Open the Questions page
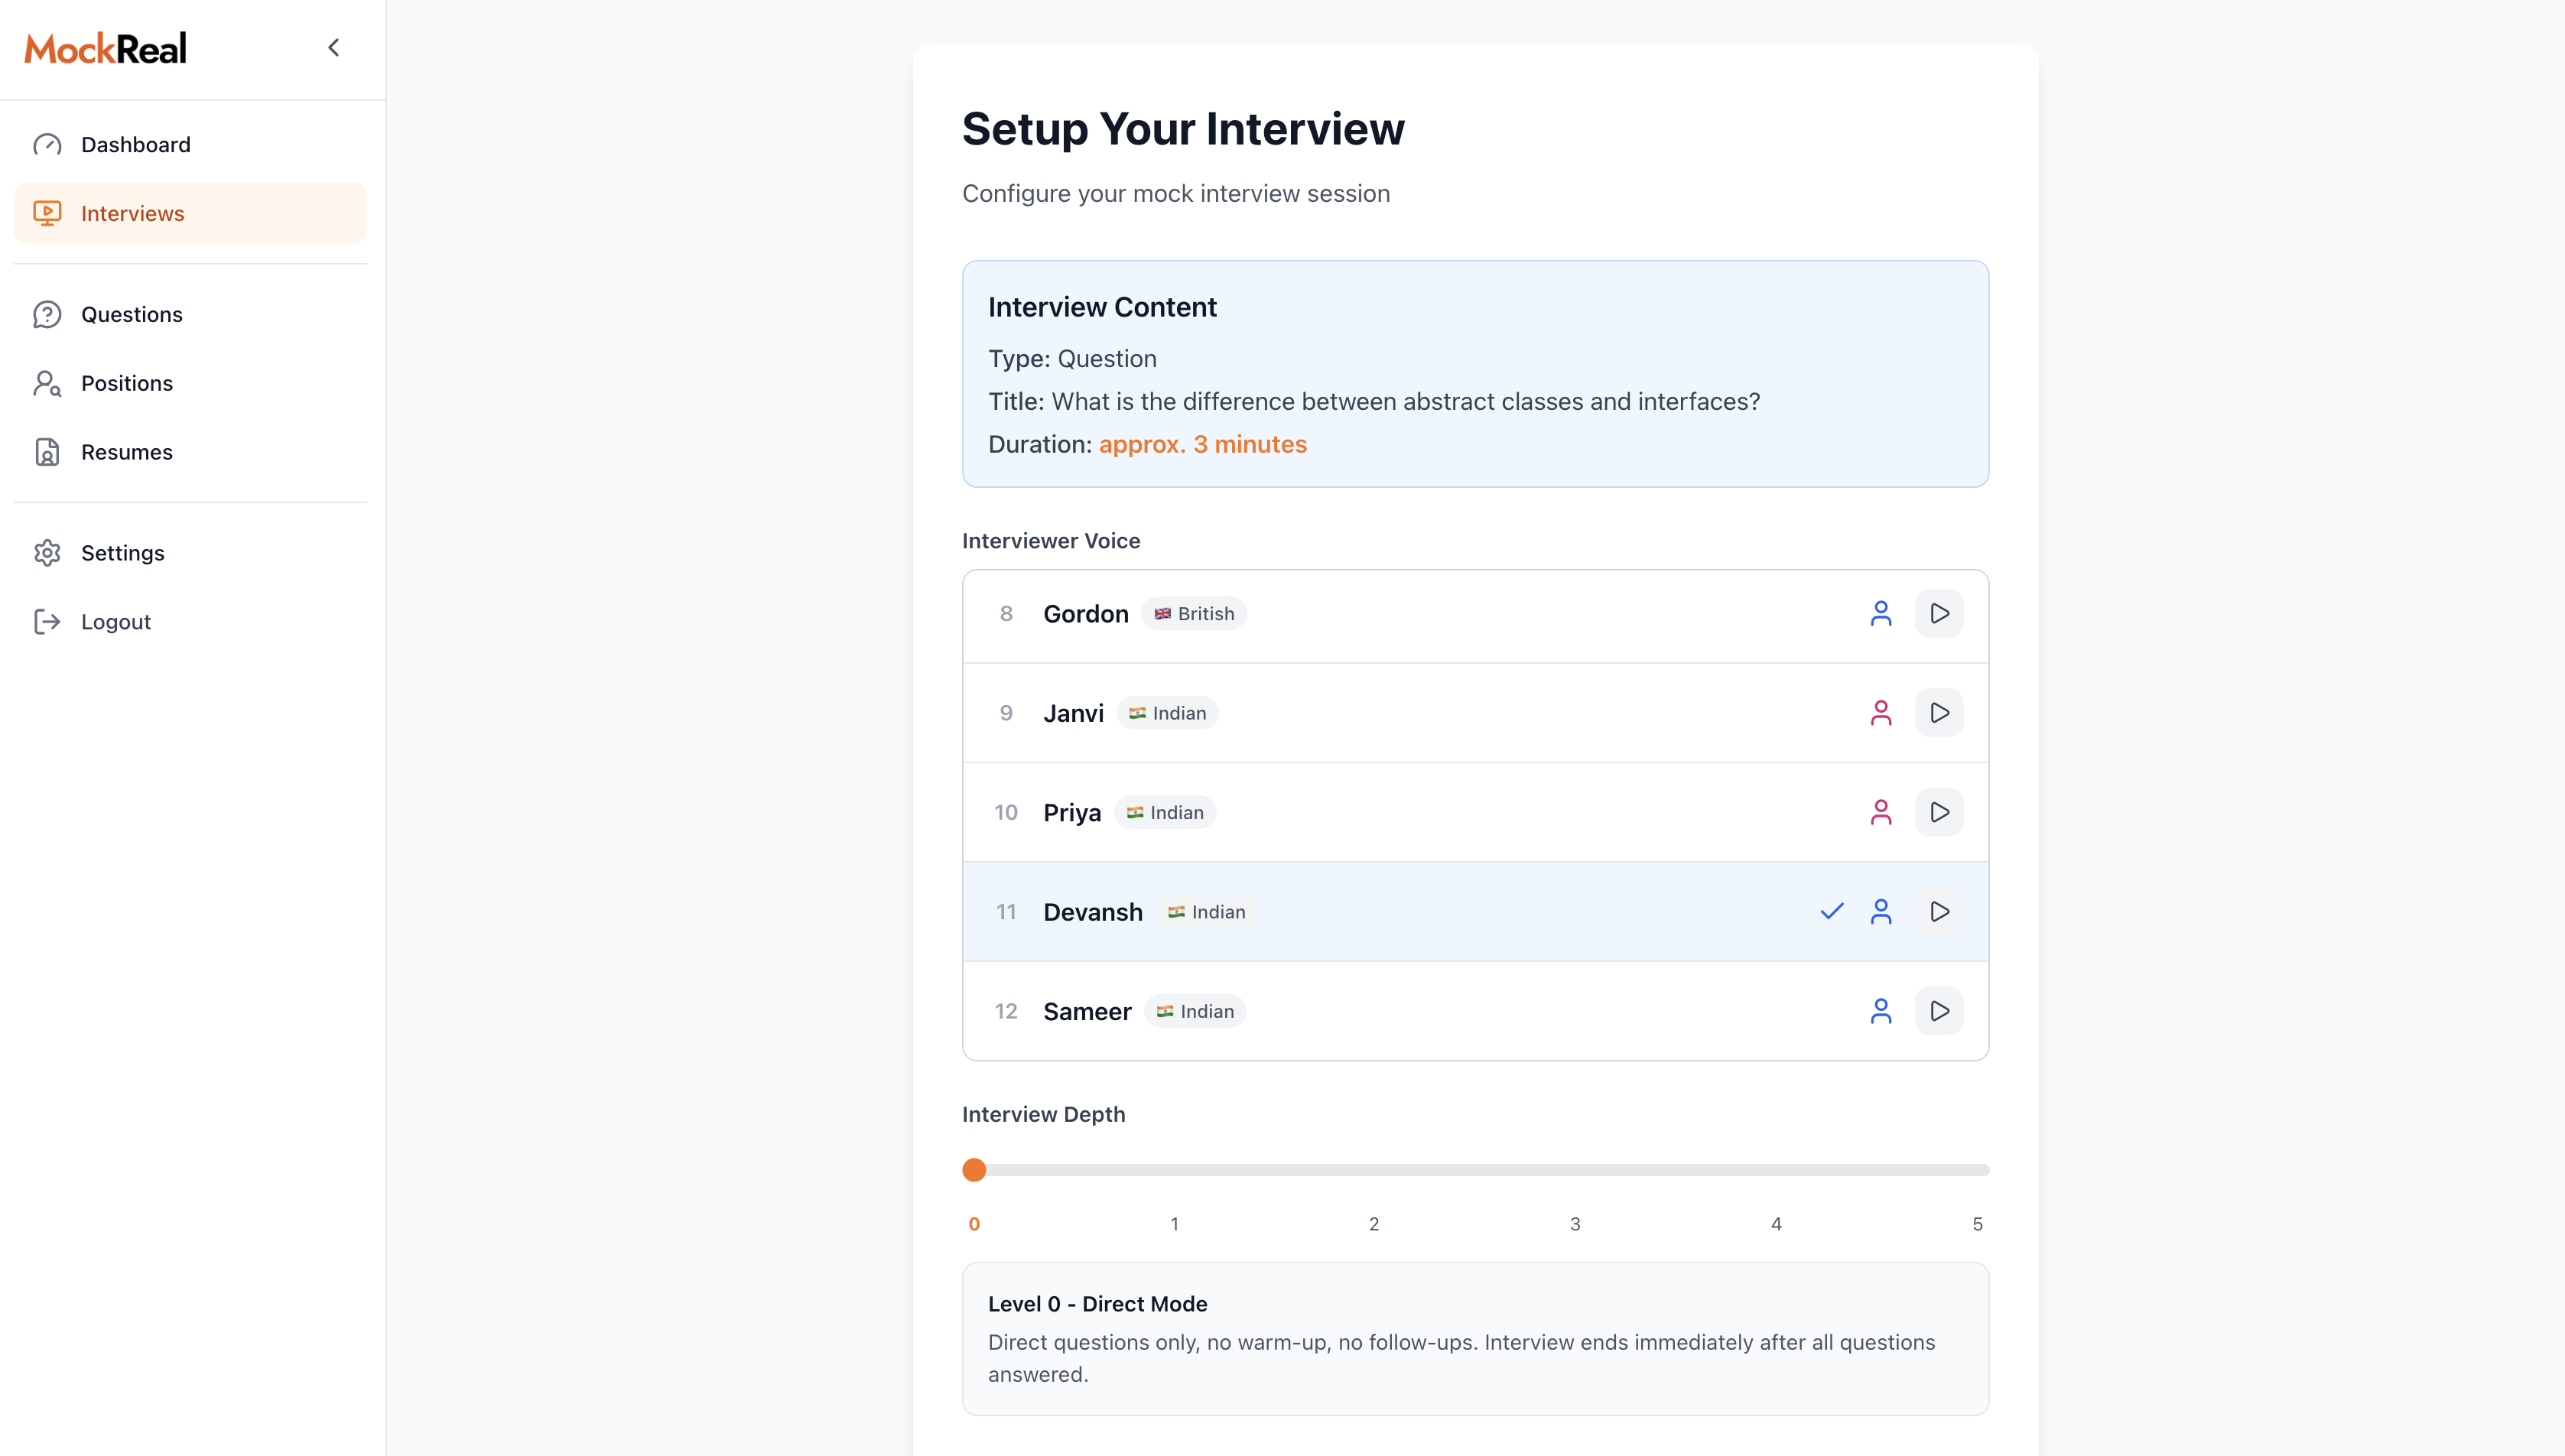The width and height of the screenshot is (2565, 1456). pos(131,314)
